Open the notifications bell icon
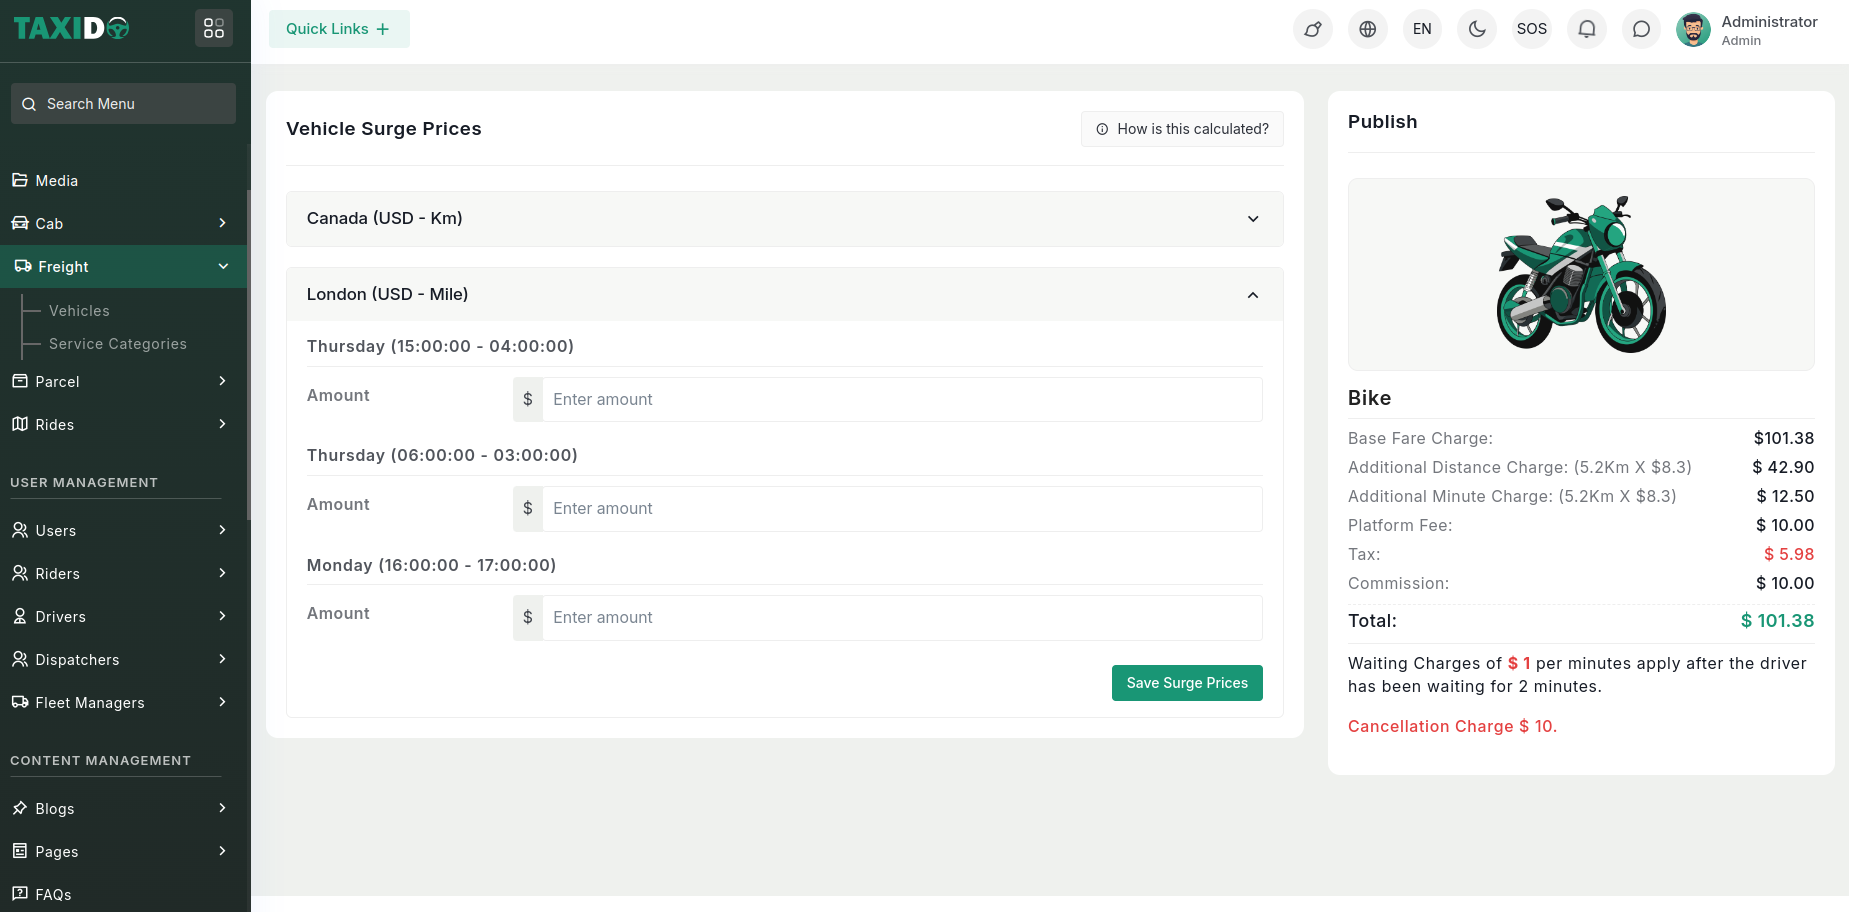 [x=1586, y=29]
